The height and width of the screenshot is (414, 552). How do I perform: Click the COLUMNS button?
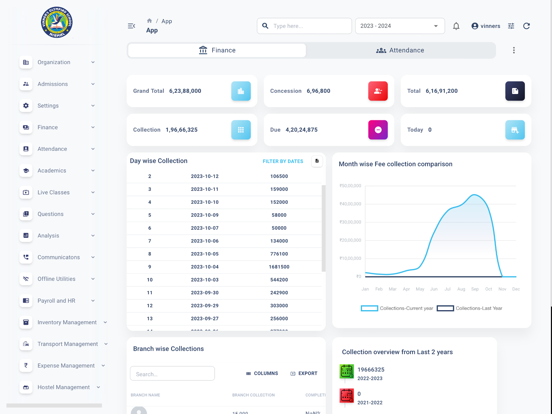[x=262, y=374]
